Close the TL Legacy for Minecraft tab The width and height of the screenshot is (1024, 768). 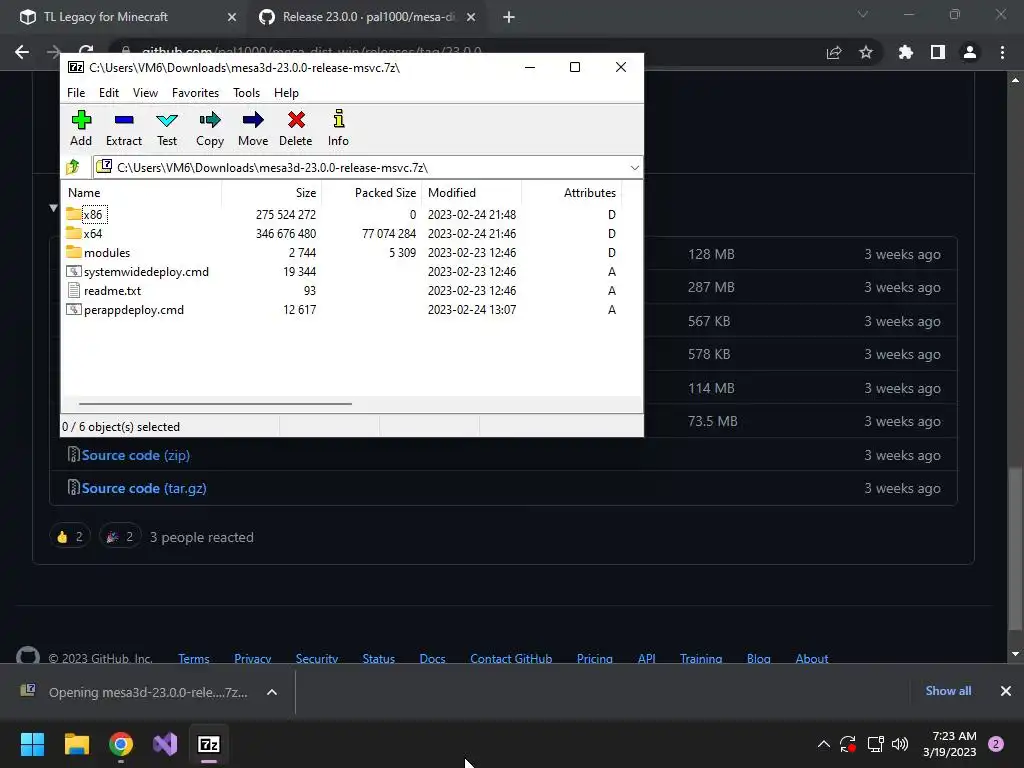pyautogui.click(x=232, y=18)
